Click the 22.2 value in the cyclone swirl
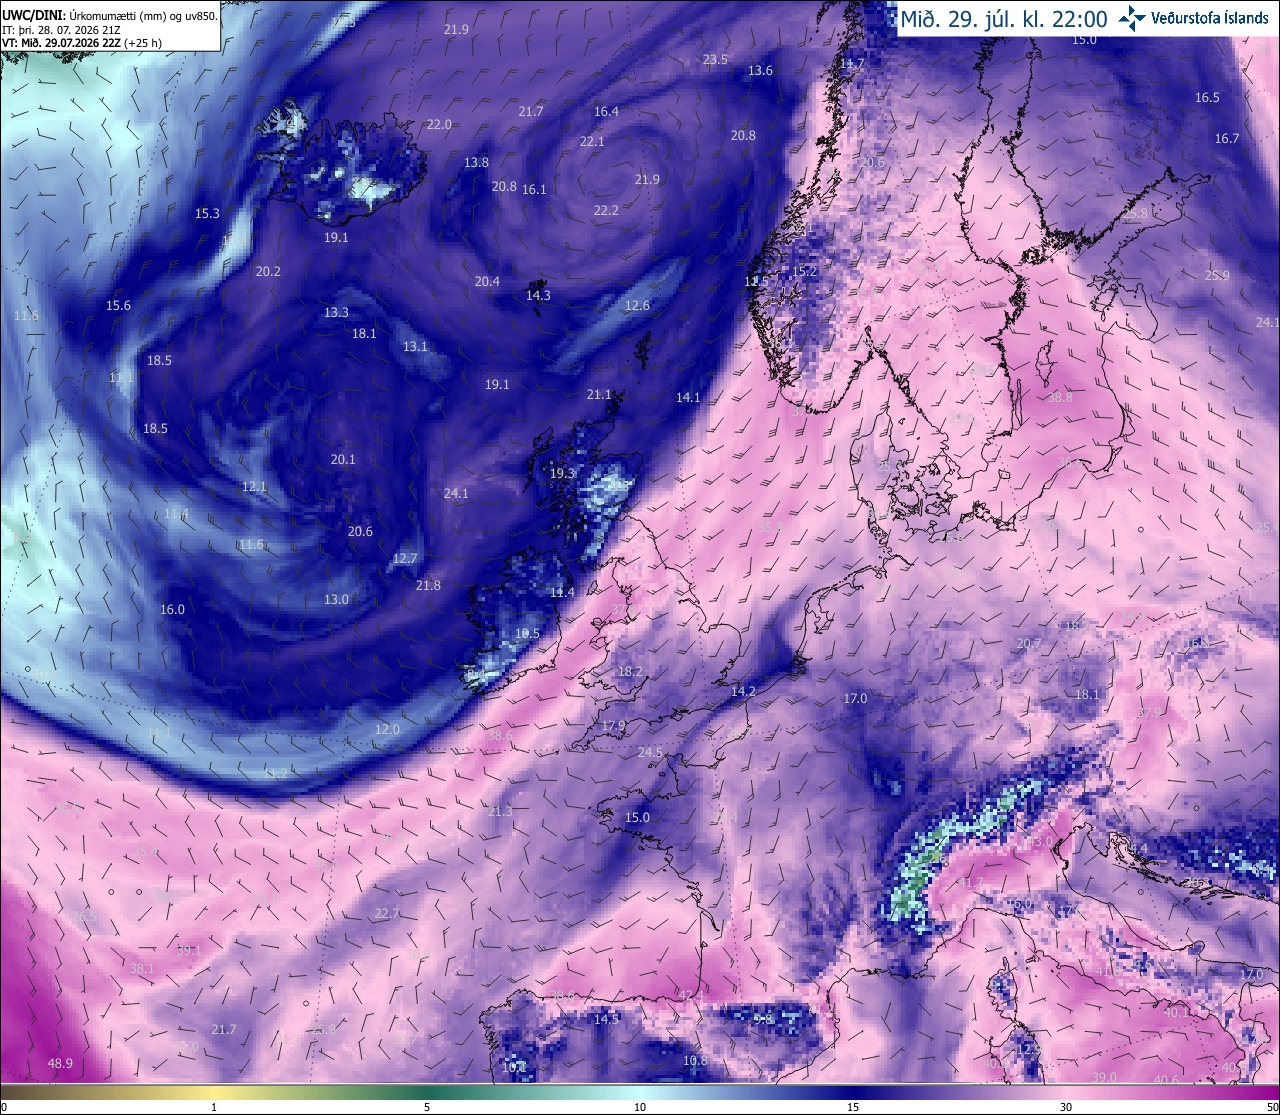The width and height of the screenshot is (1280, 1115). [606, 210]
